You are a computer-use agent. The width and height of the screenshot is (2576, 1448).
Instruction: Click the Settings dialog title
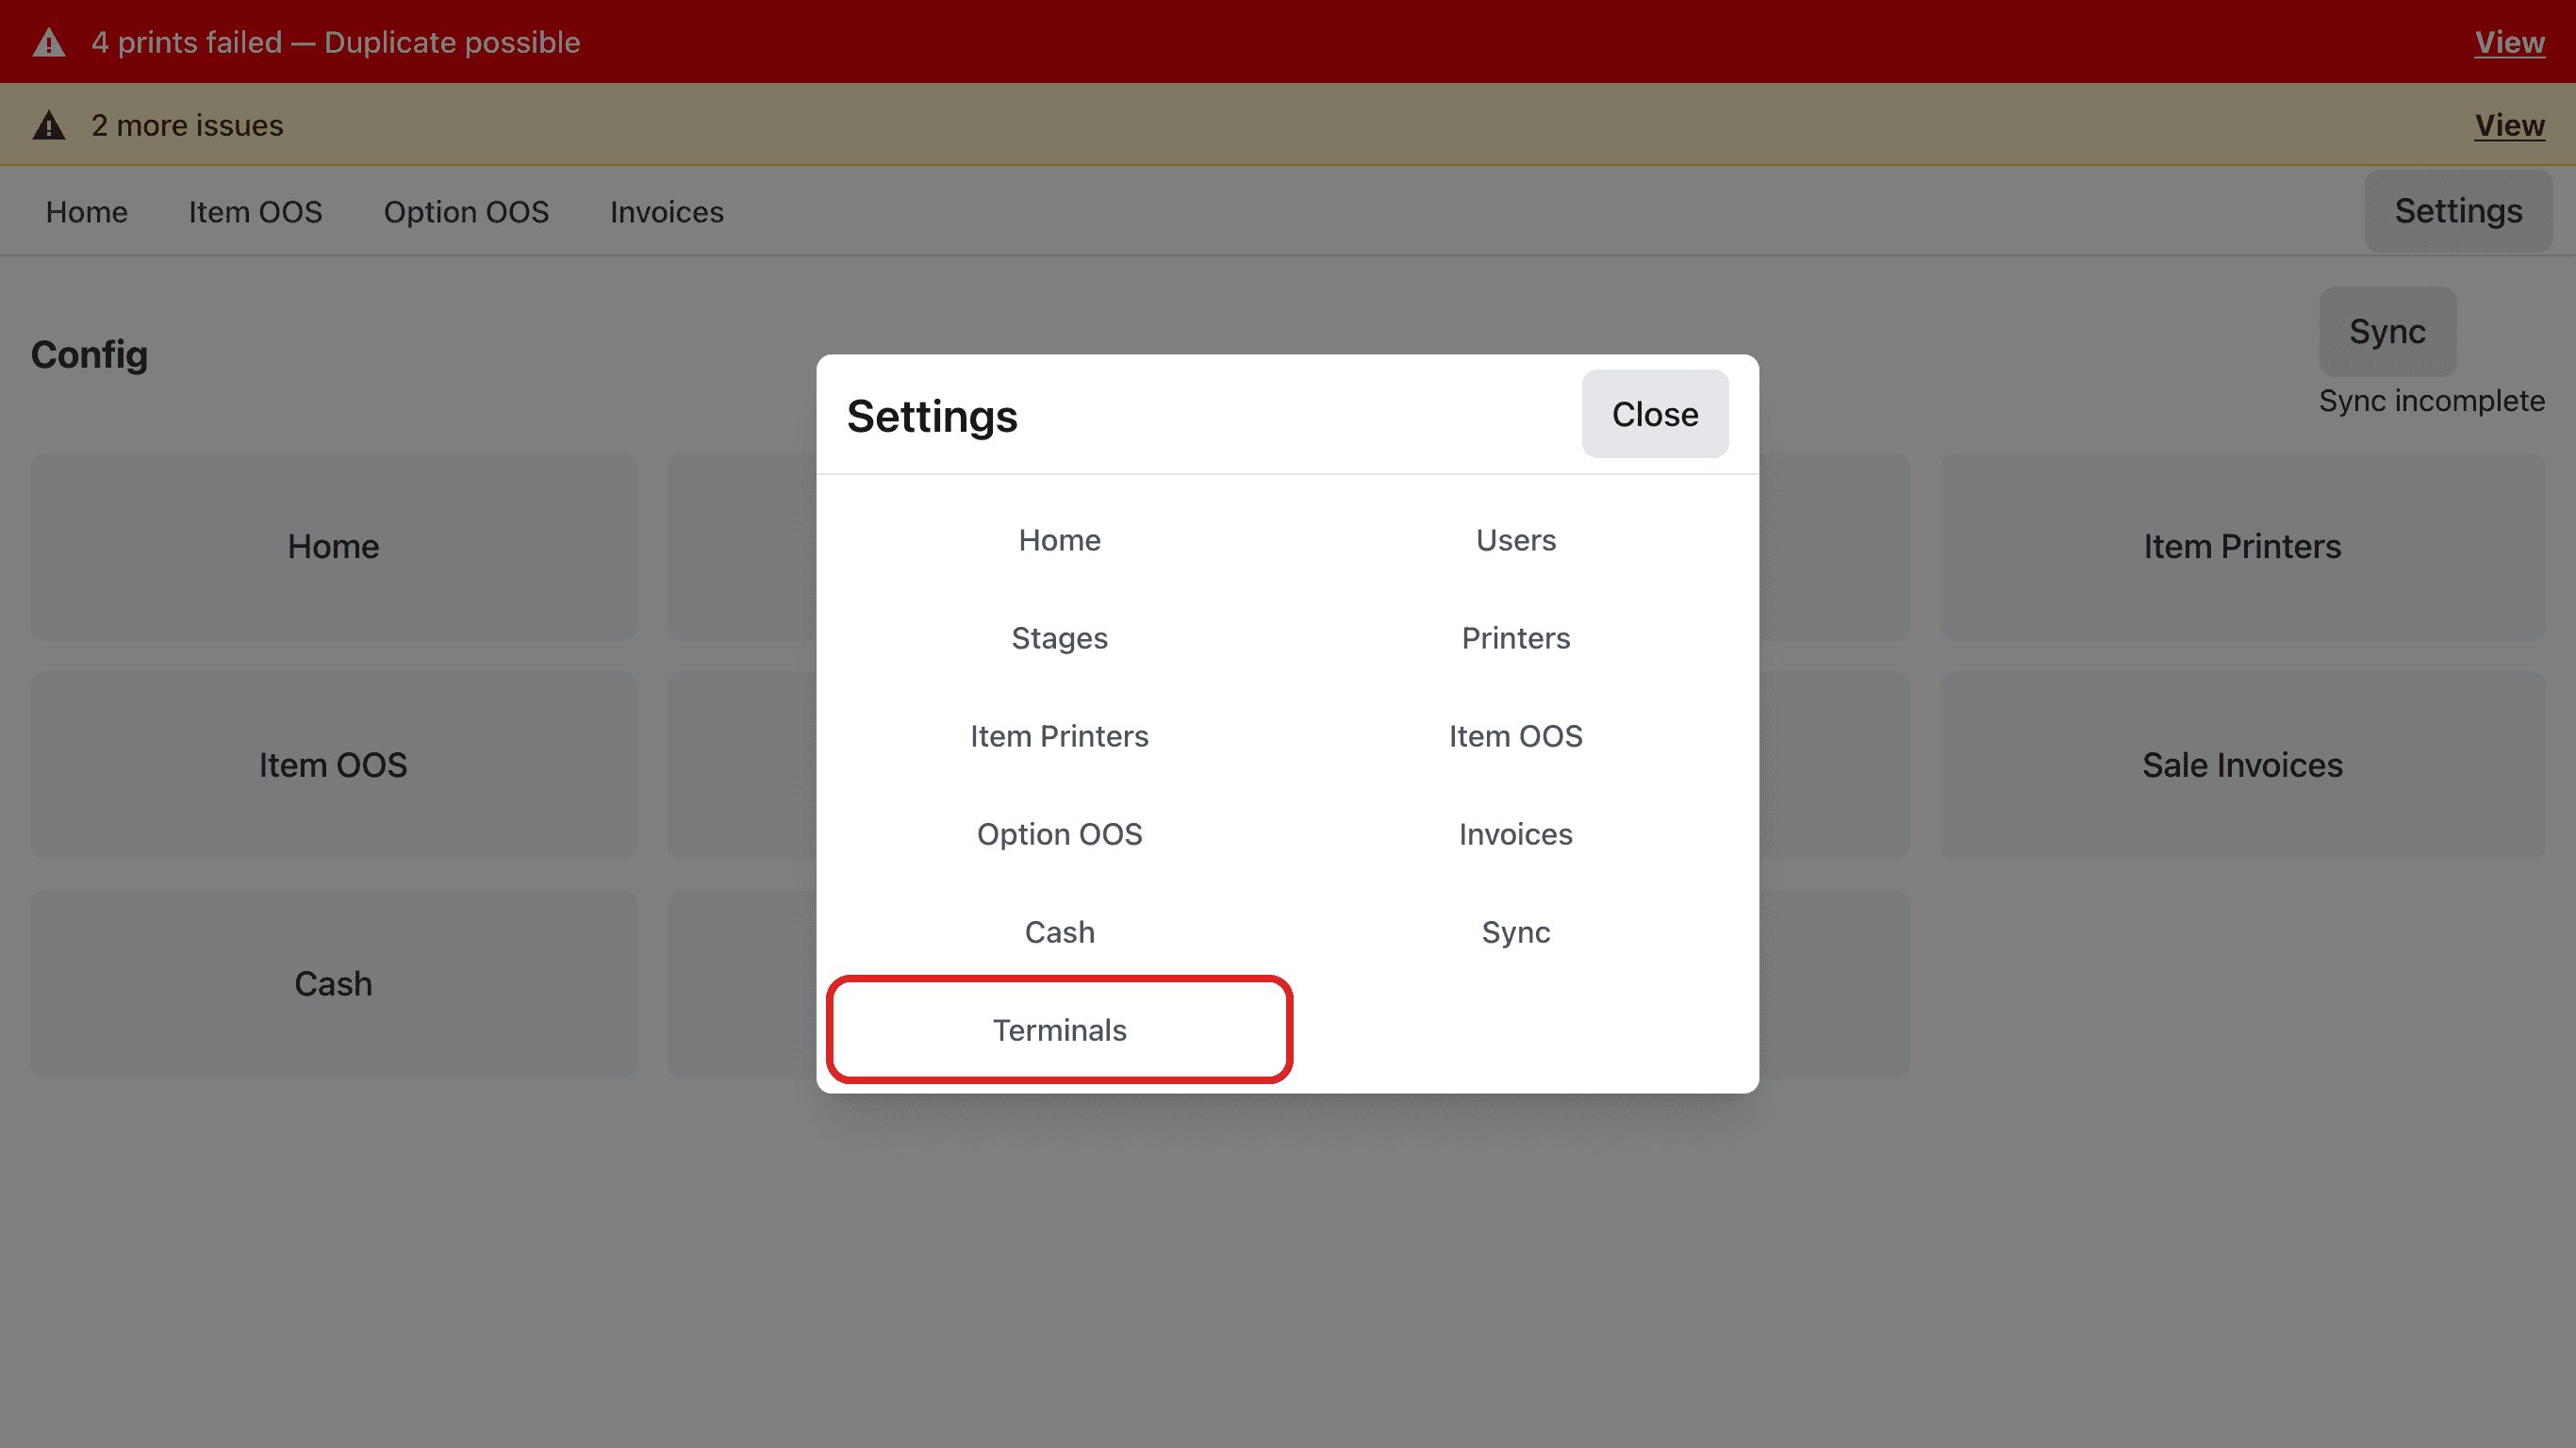click(x=931, y=416)
